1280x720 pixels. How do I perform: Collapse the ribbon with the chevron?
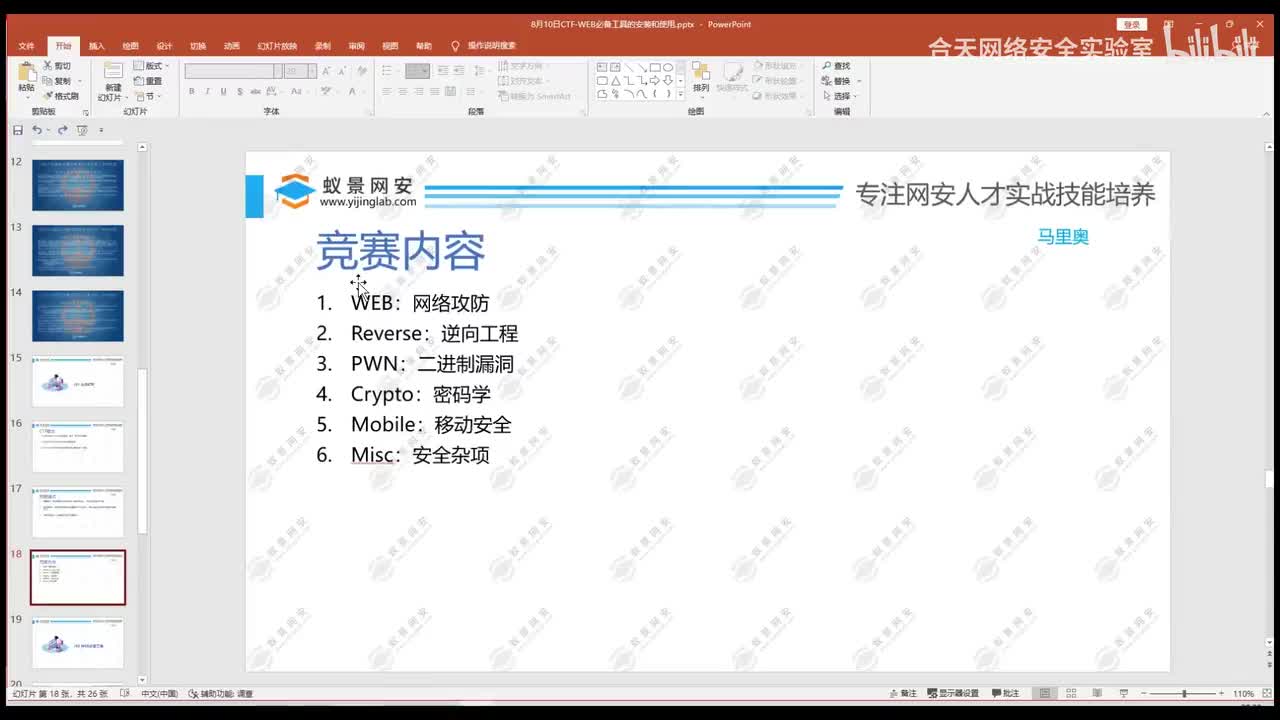(1269, 112)
